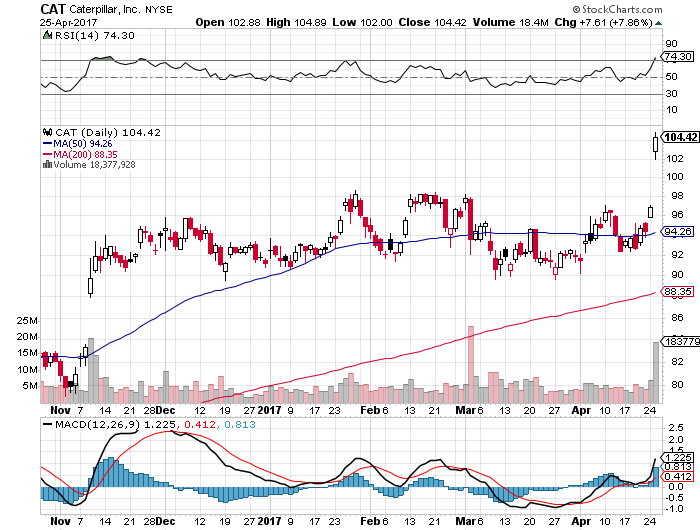Click the 2.5 MACD axis label
The image size is (700, 530).
pos(676,428)
